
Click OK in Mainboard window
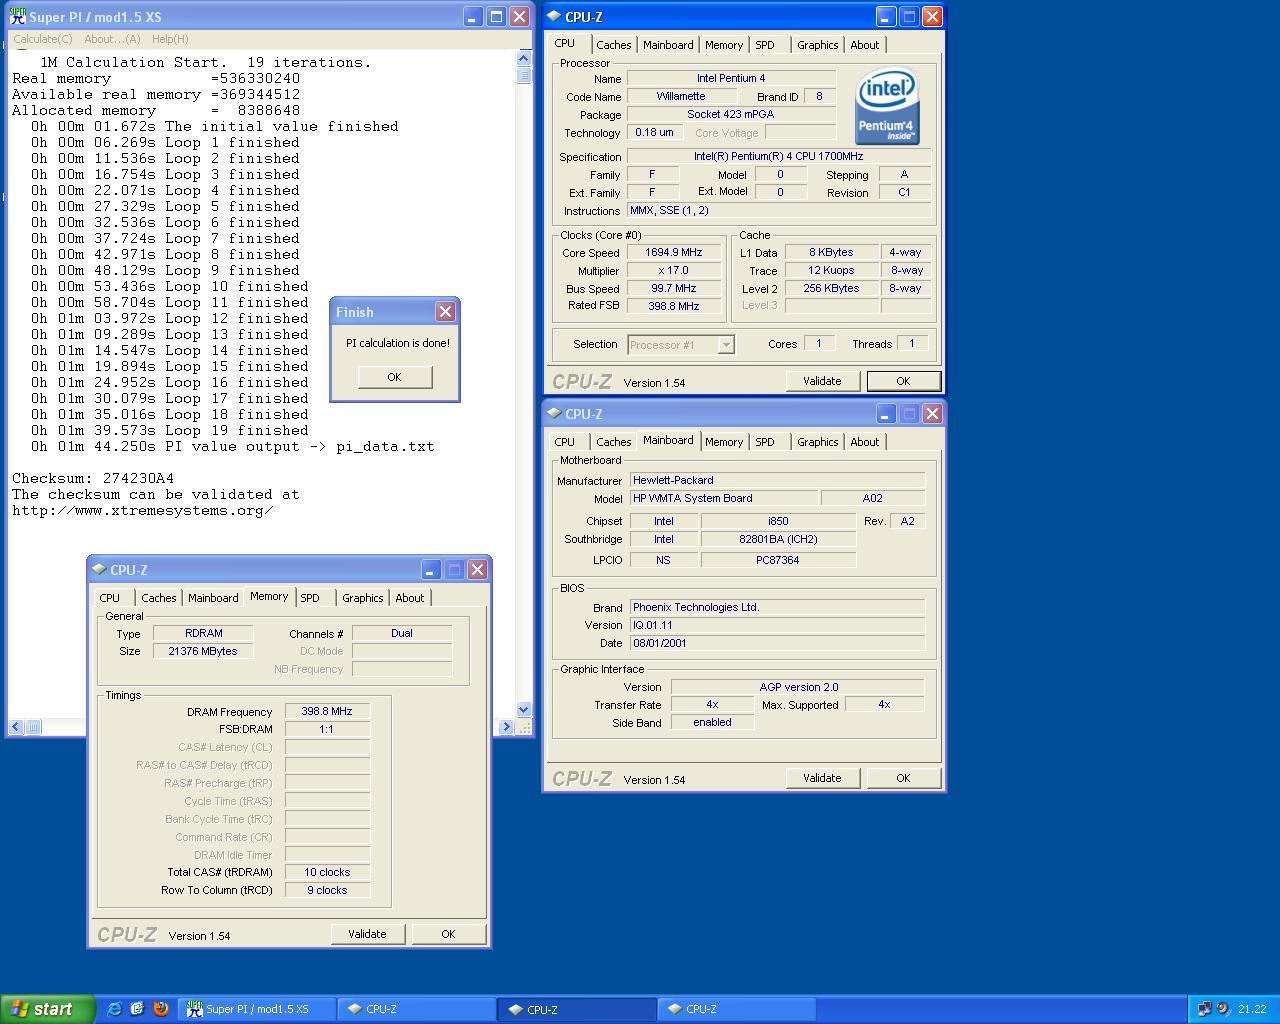click(x=903, y=778)
